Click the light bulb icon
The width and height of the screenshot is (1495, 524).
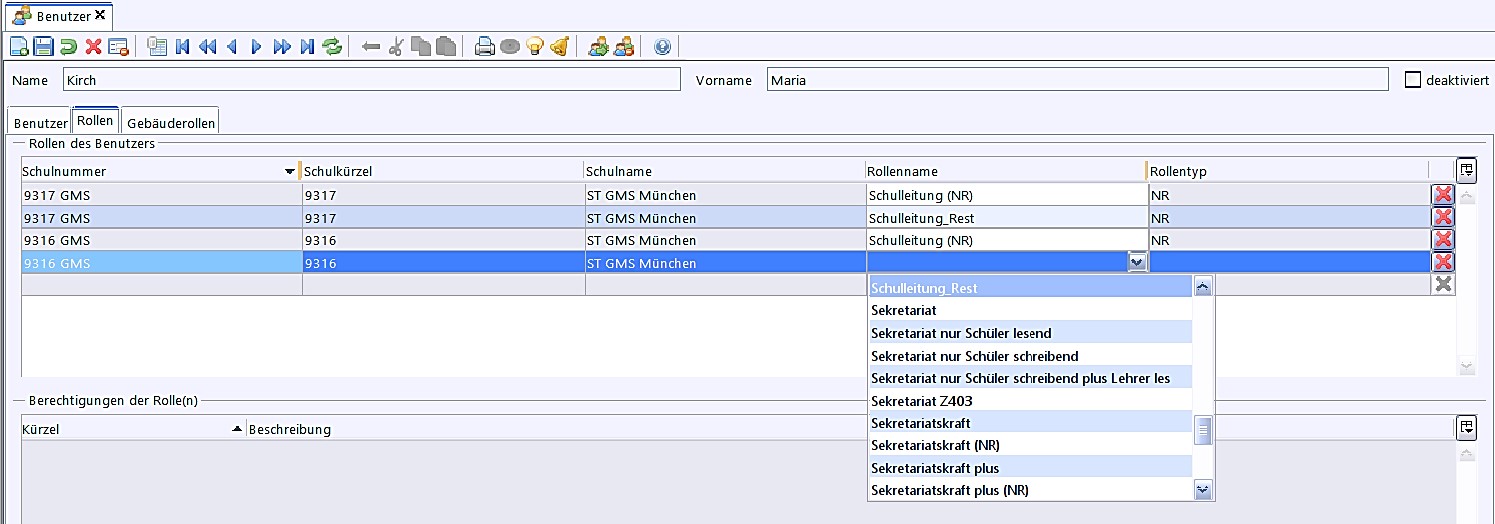535,46
